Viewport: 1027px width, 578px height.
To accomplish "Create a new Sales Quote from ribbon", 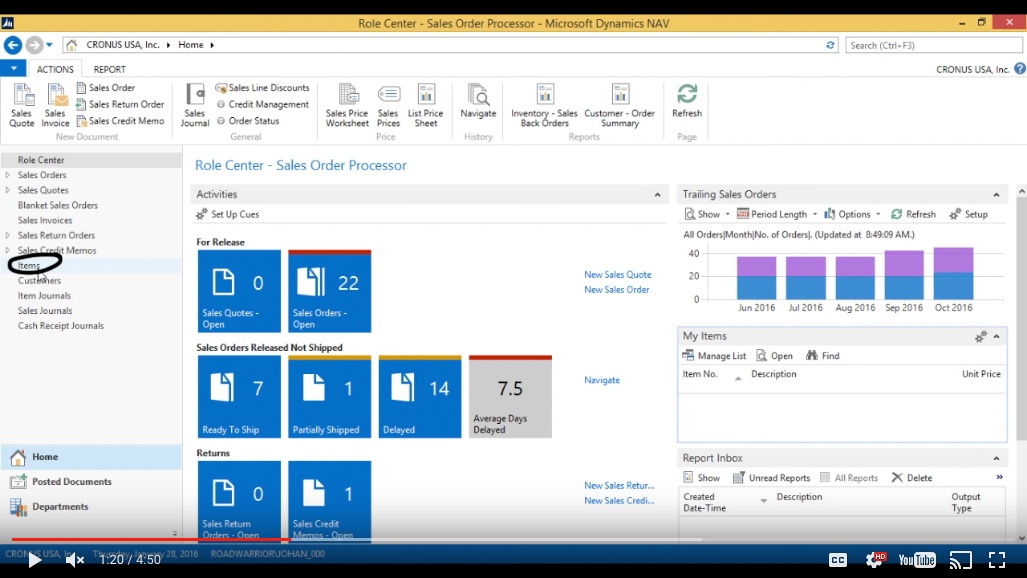I will [22, 105].
